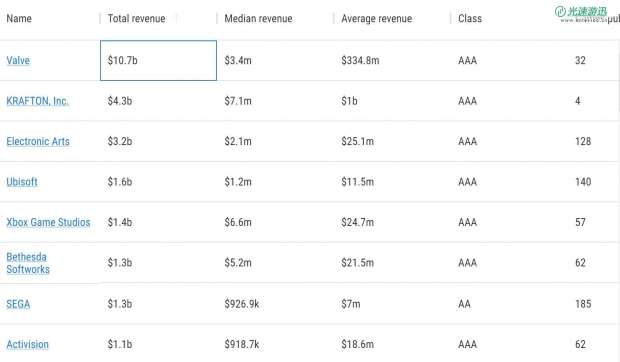Sort by the Name column header
The height and width of the screenshot is (362, 620).
19,19
